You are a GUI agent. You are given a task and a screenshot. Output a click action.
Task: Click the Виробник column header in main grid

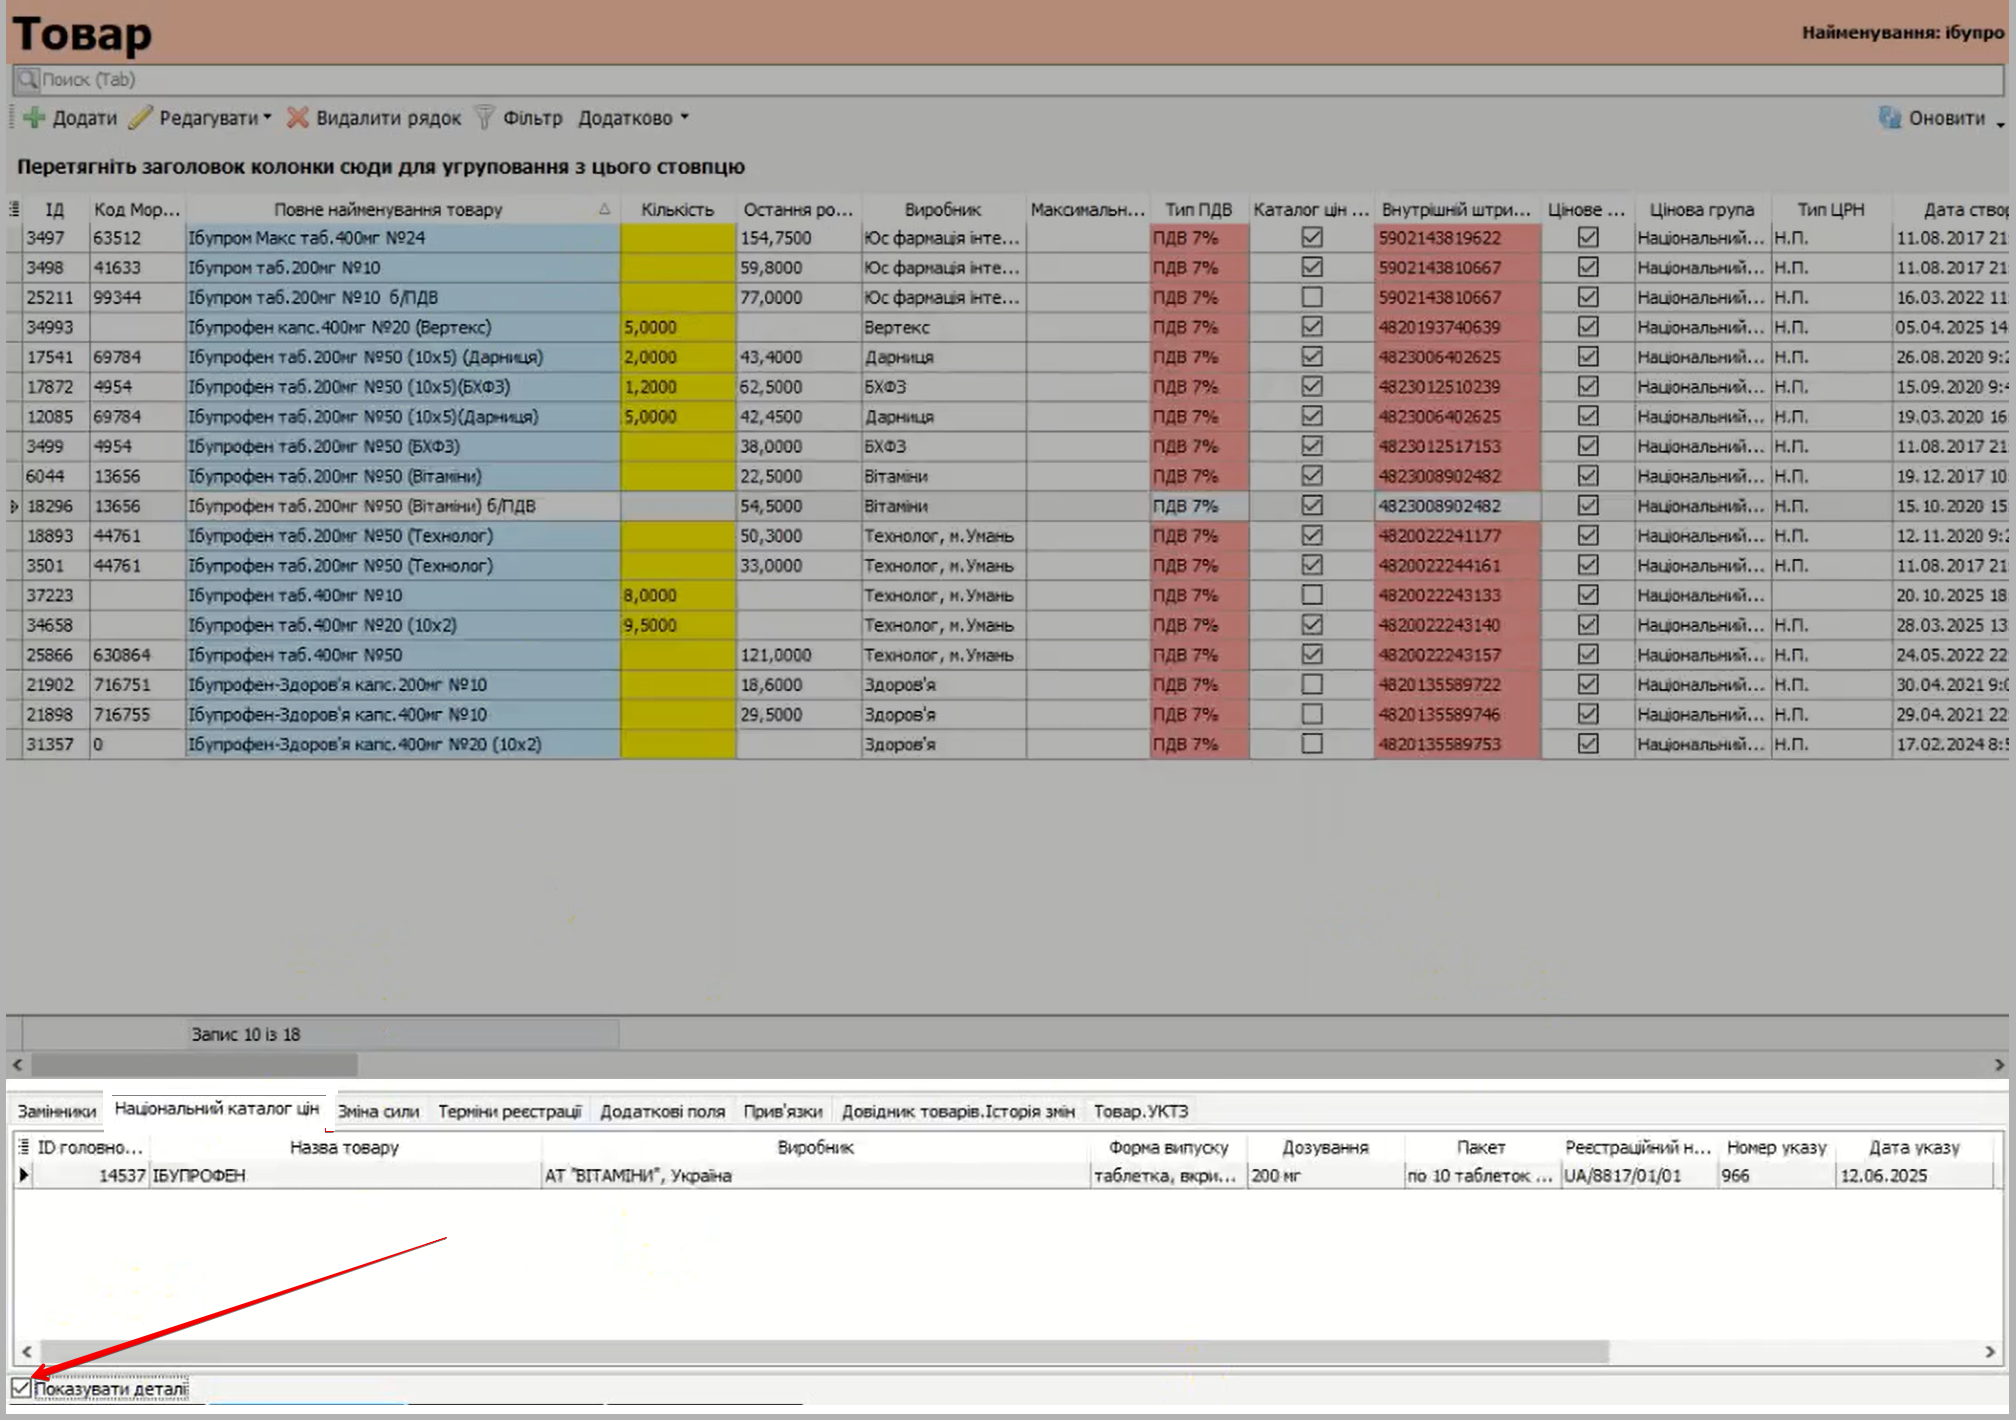tap(942, 209)
